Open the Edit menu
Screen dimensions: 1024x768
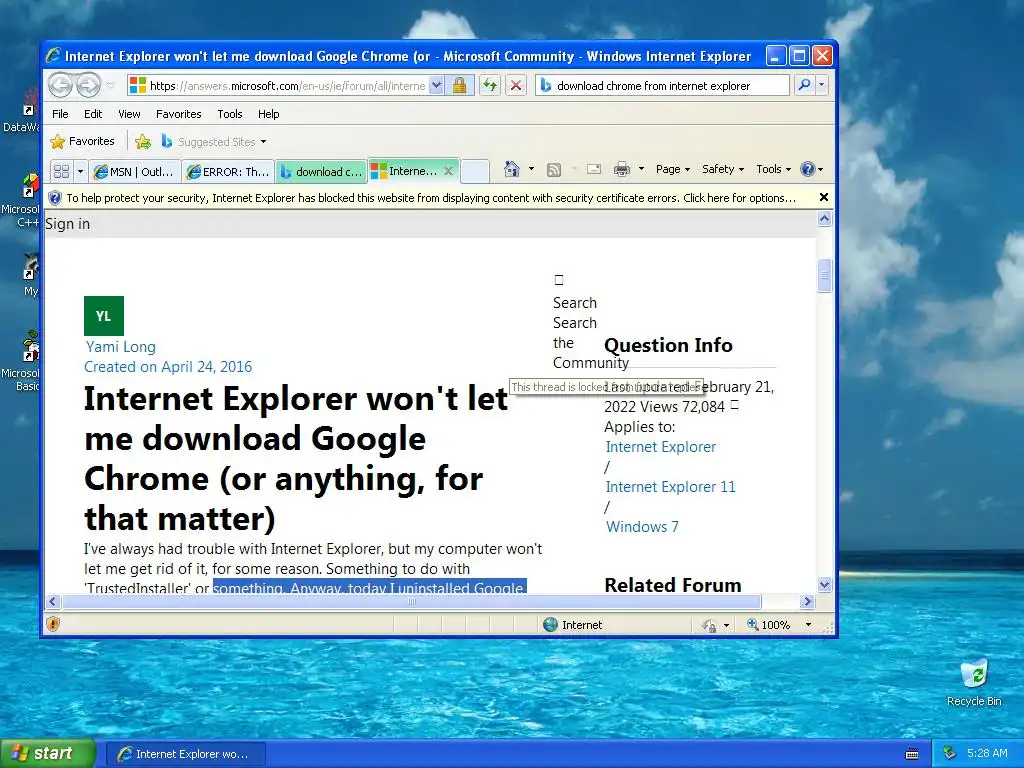[x=93, y=114]
